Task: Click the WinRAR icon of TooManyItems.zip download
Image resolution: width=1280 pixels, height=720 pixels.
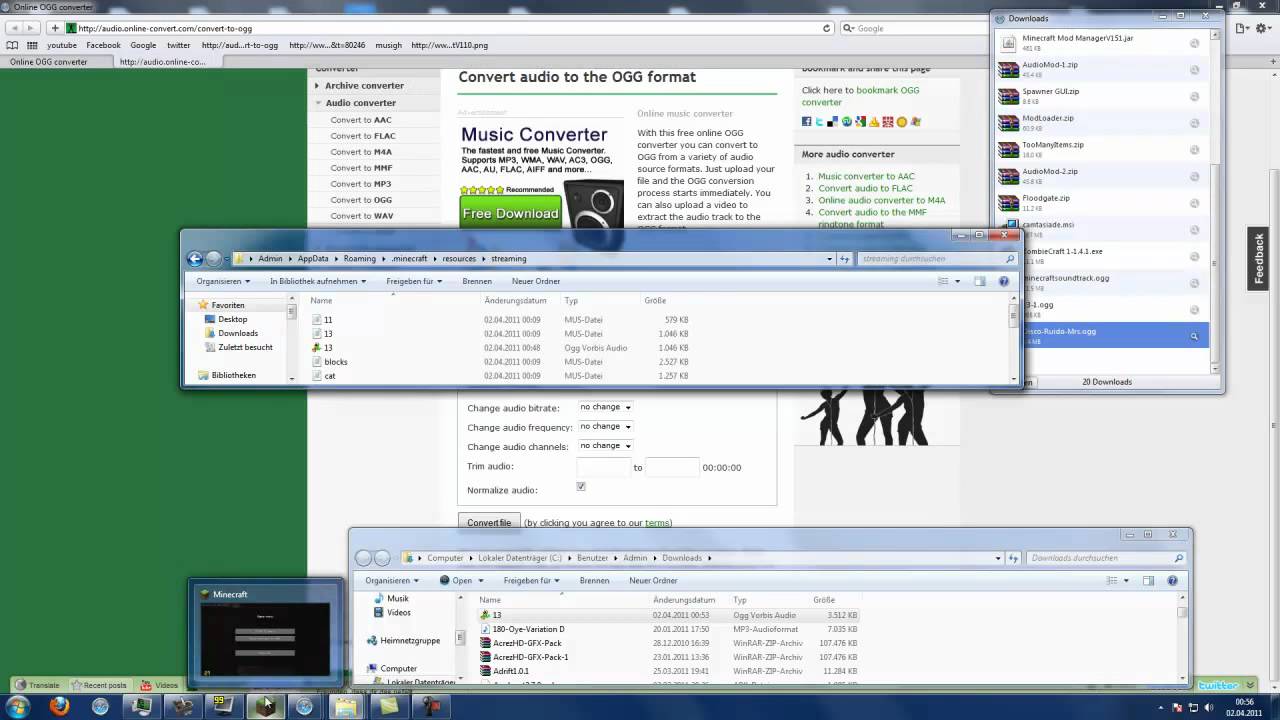Action: (1009, 150)
